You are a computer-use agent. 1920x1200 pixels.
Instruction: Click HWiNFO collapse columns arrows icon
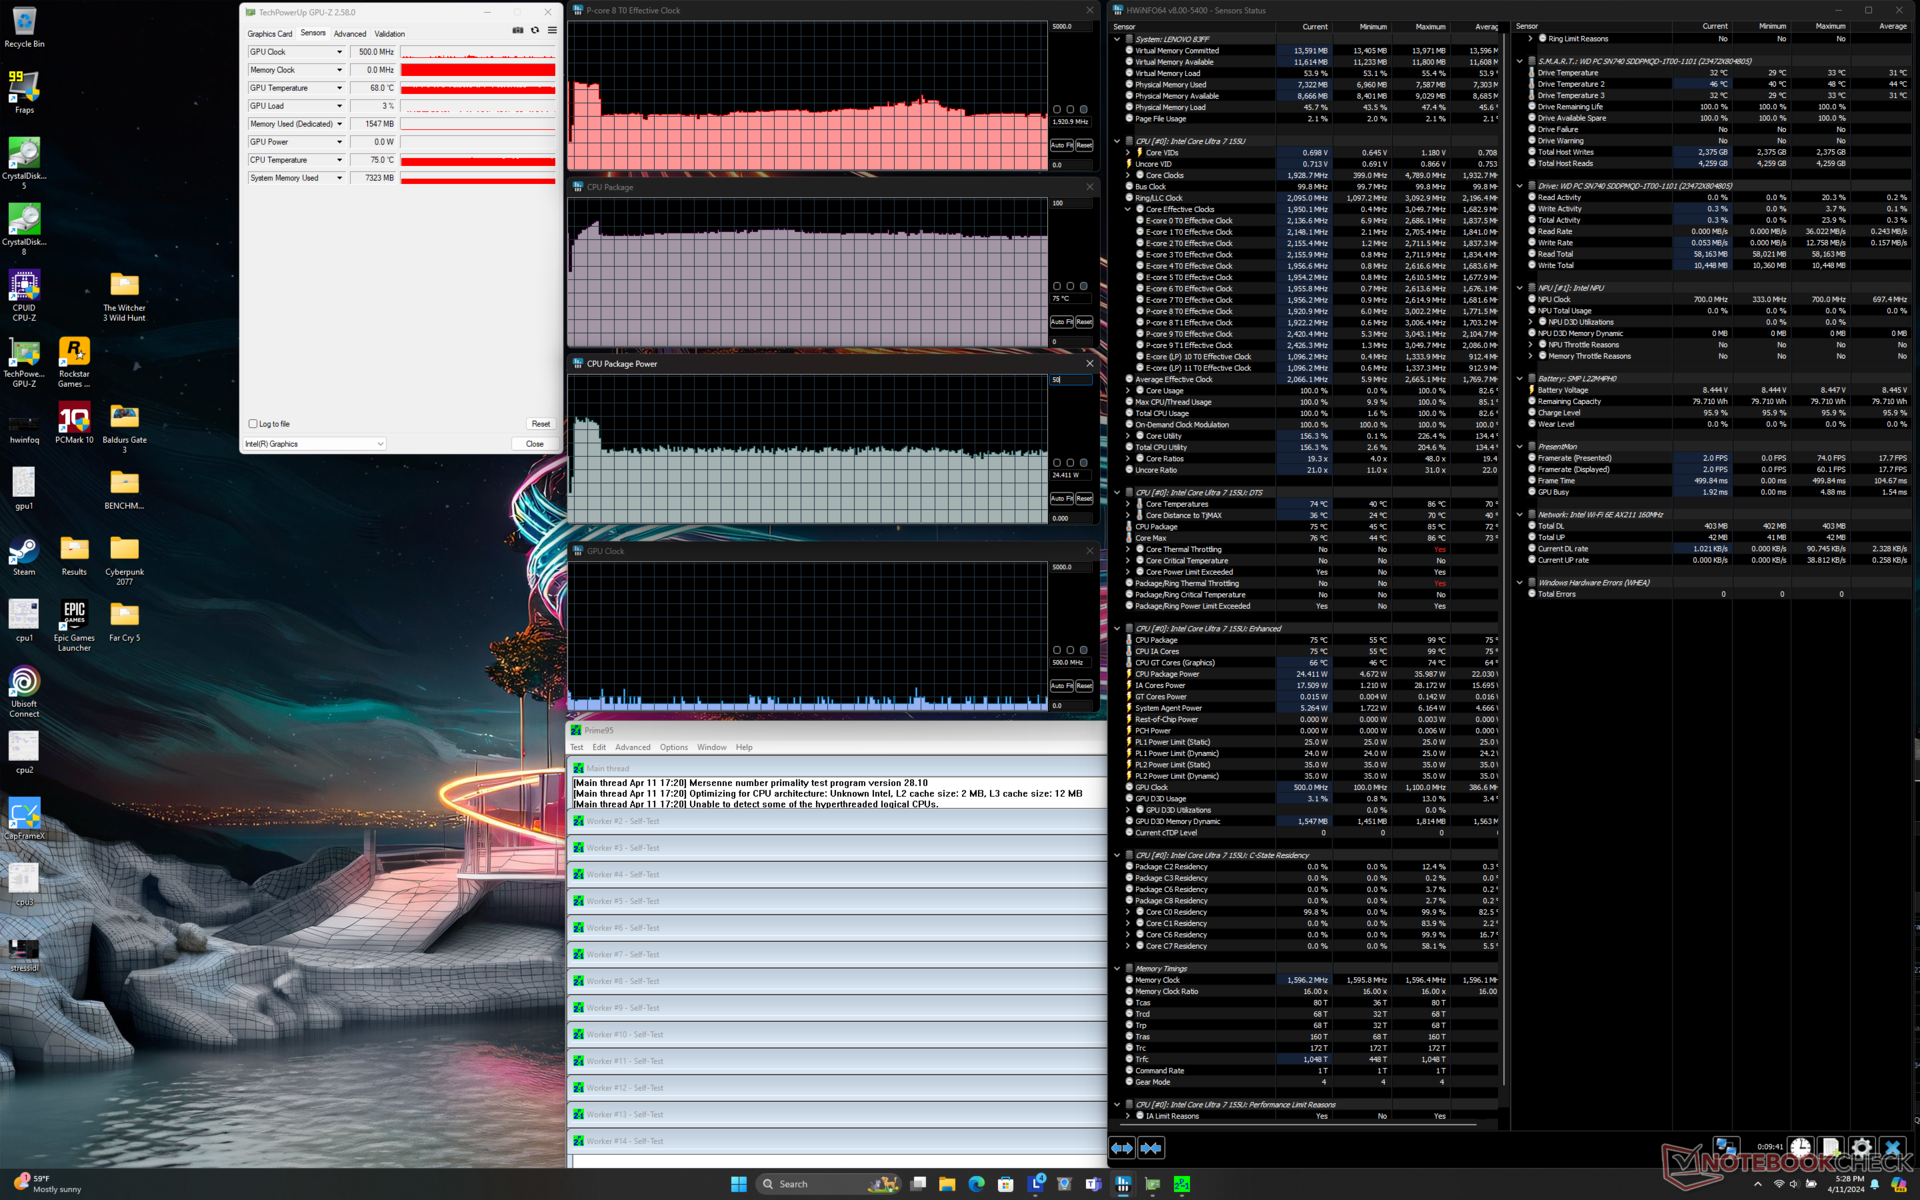pos(1151,1148)
